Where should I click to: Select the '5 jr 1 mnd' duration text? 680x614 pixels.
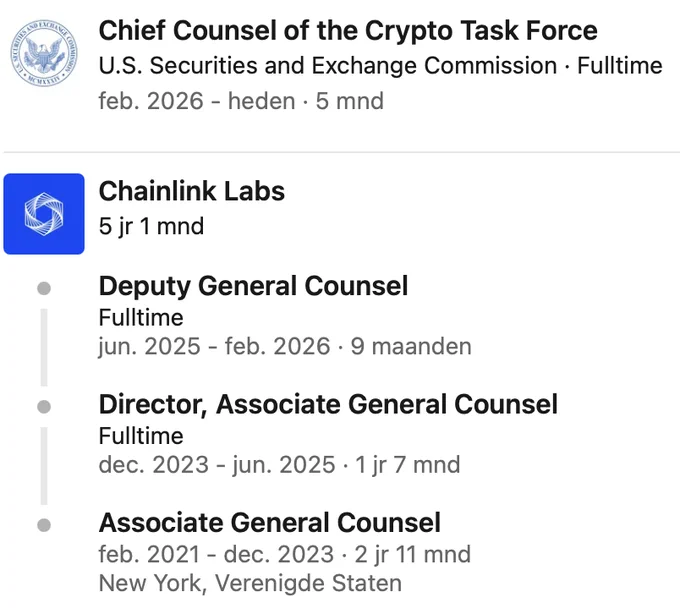click(x=151, y=226)
